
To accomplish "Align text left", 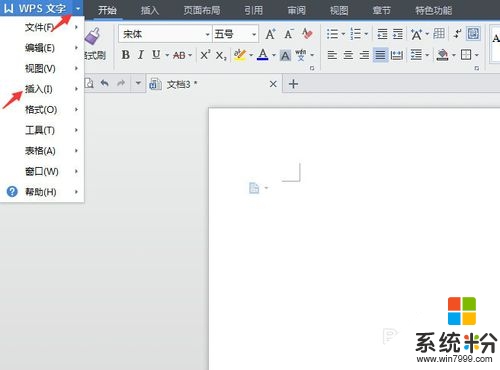I will 332,55.
